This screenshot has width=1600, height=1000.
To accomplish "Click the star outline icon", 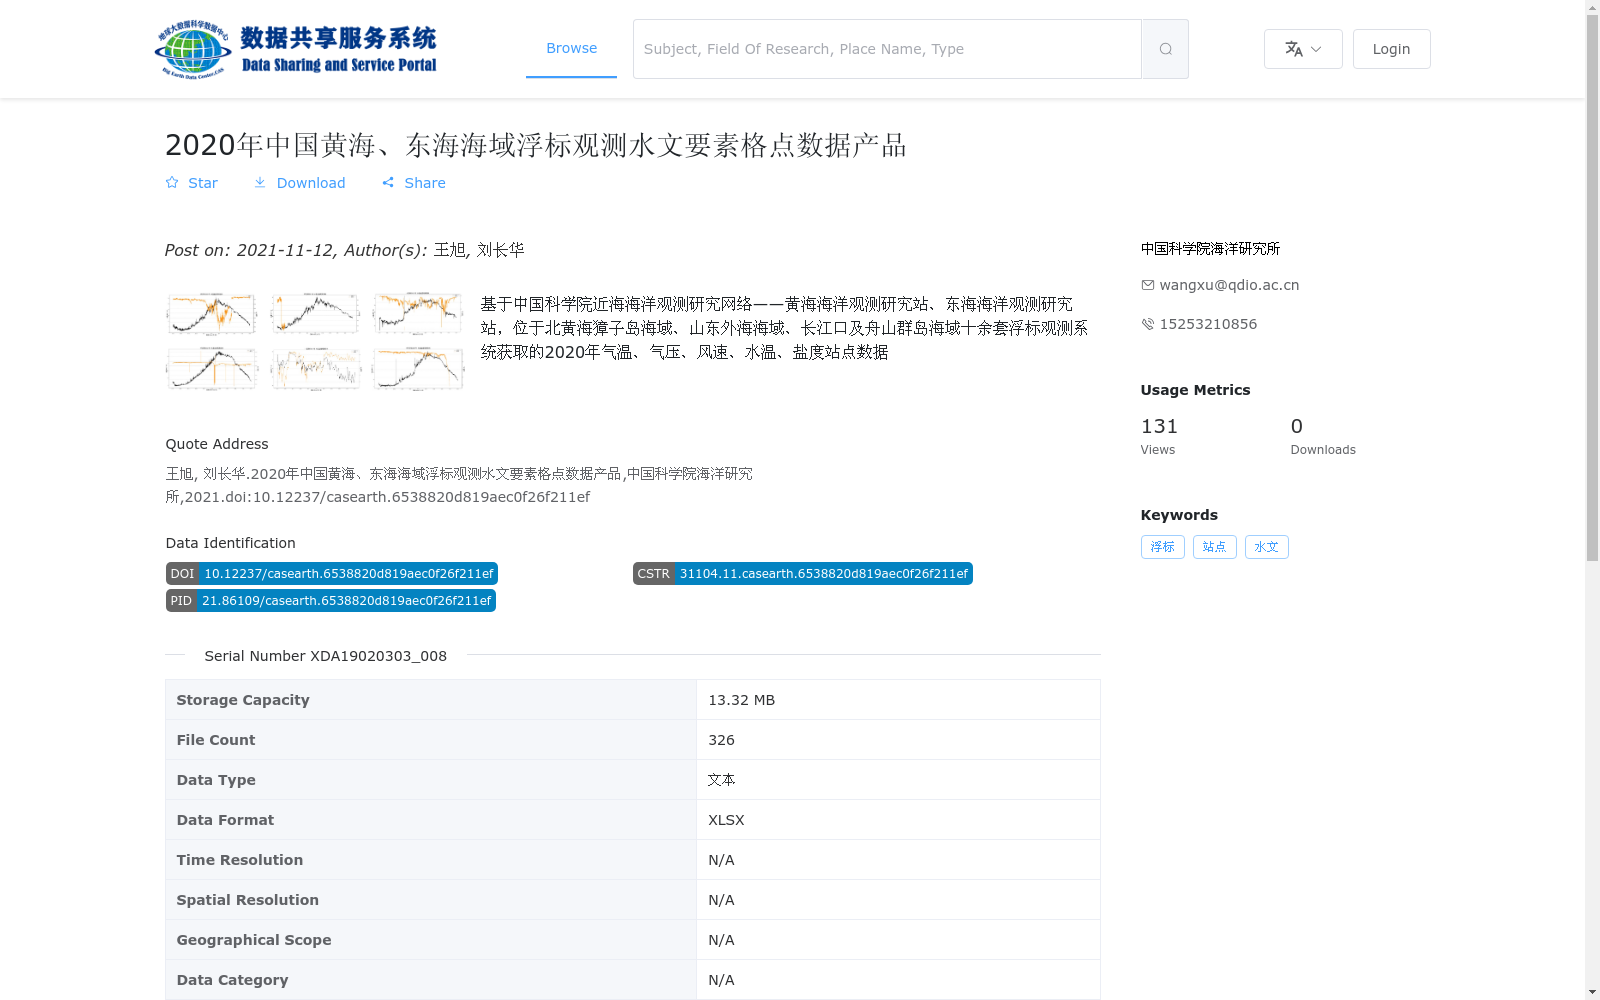I will [x=172, y=182].
